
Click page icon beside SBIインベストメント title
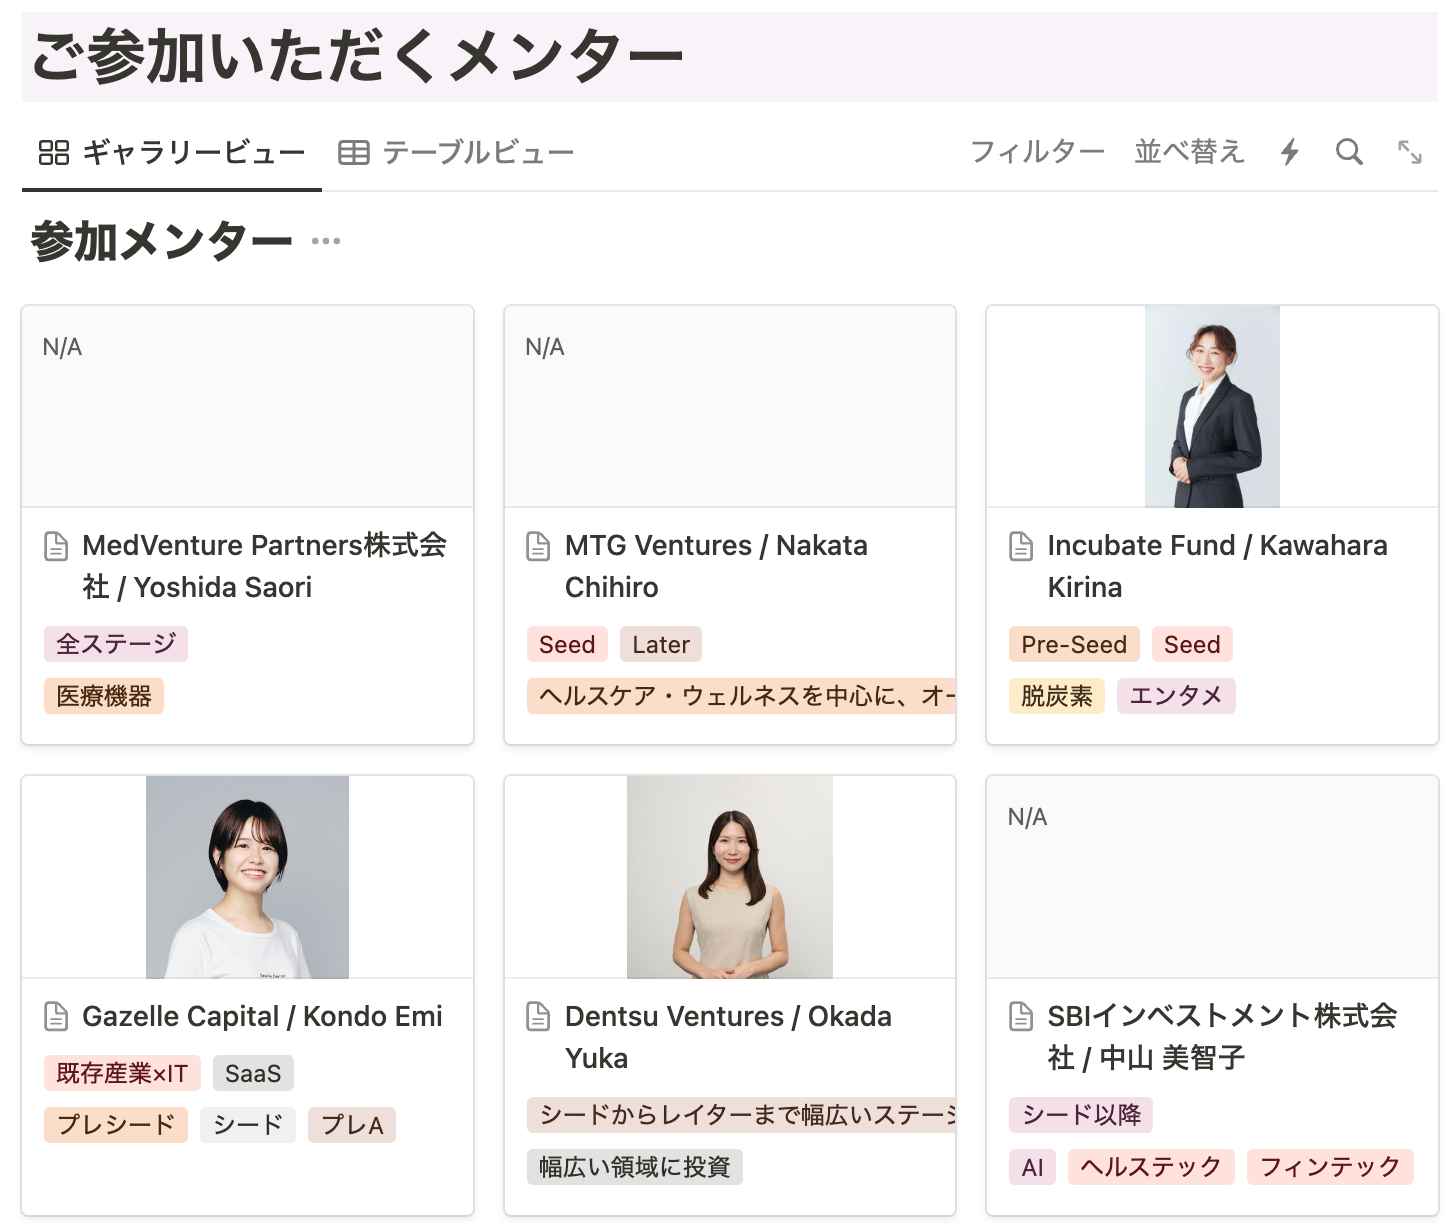point(1021,1017)
